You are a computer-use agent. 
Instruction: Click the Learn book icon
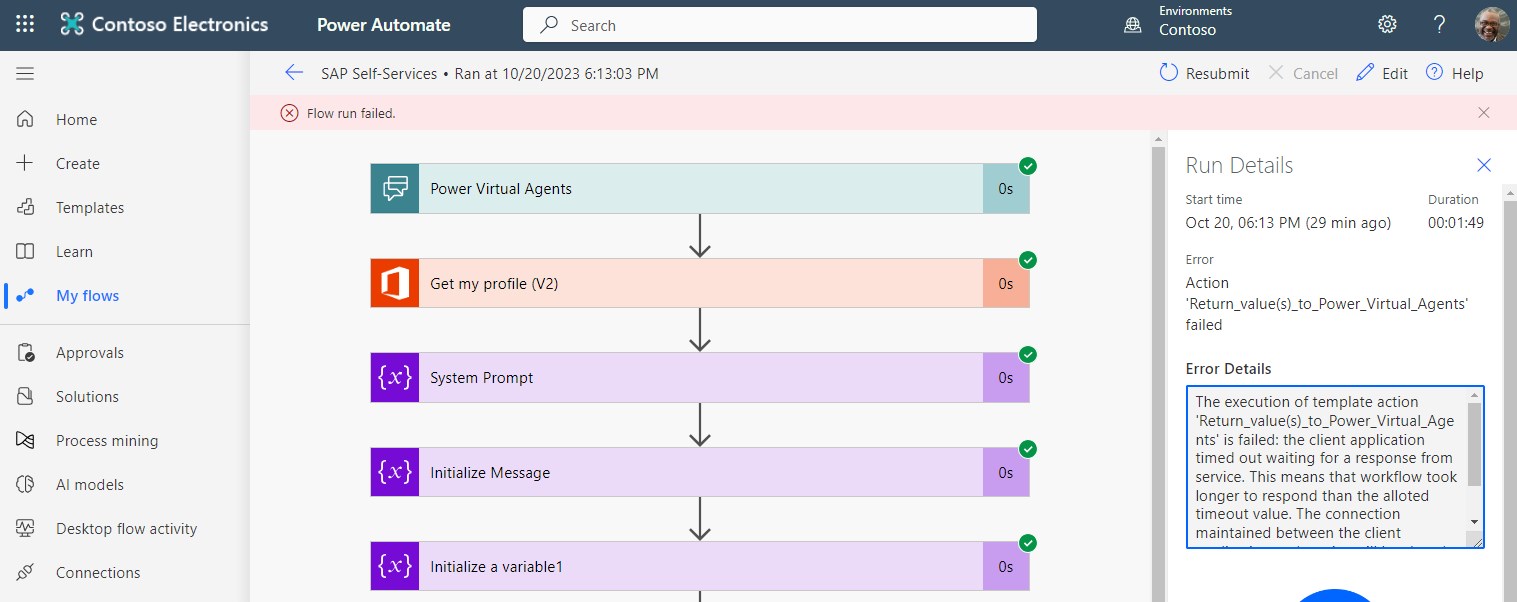(26, 251)
